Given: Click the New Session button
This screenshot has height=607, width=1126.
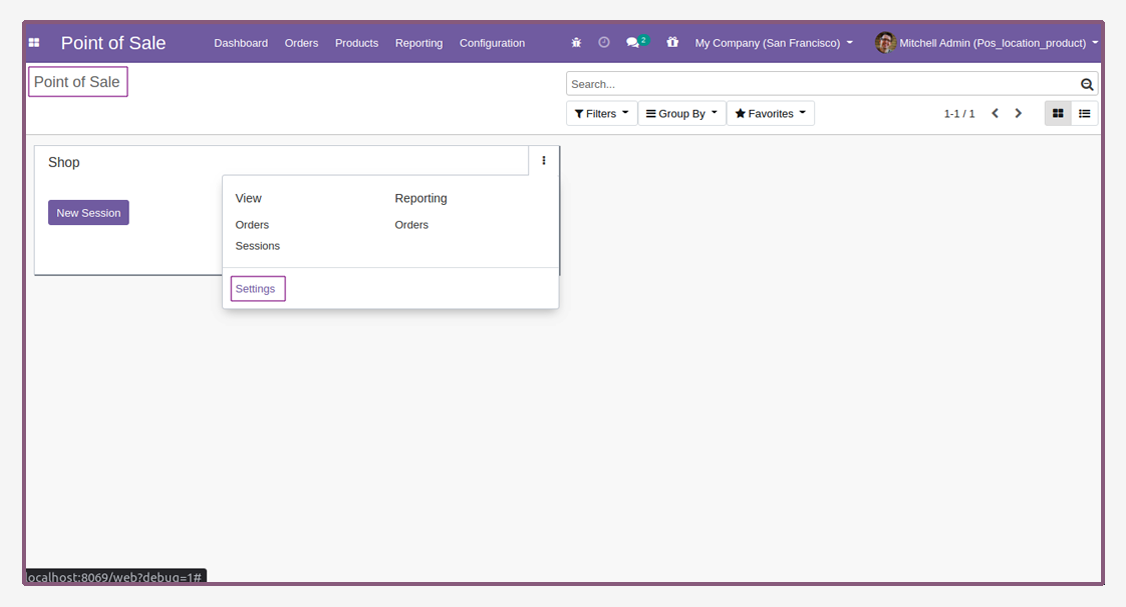Looking at the screenshot, I should point(88,213).
